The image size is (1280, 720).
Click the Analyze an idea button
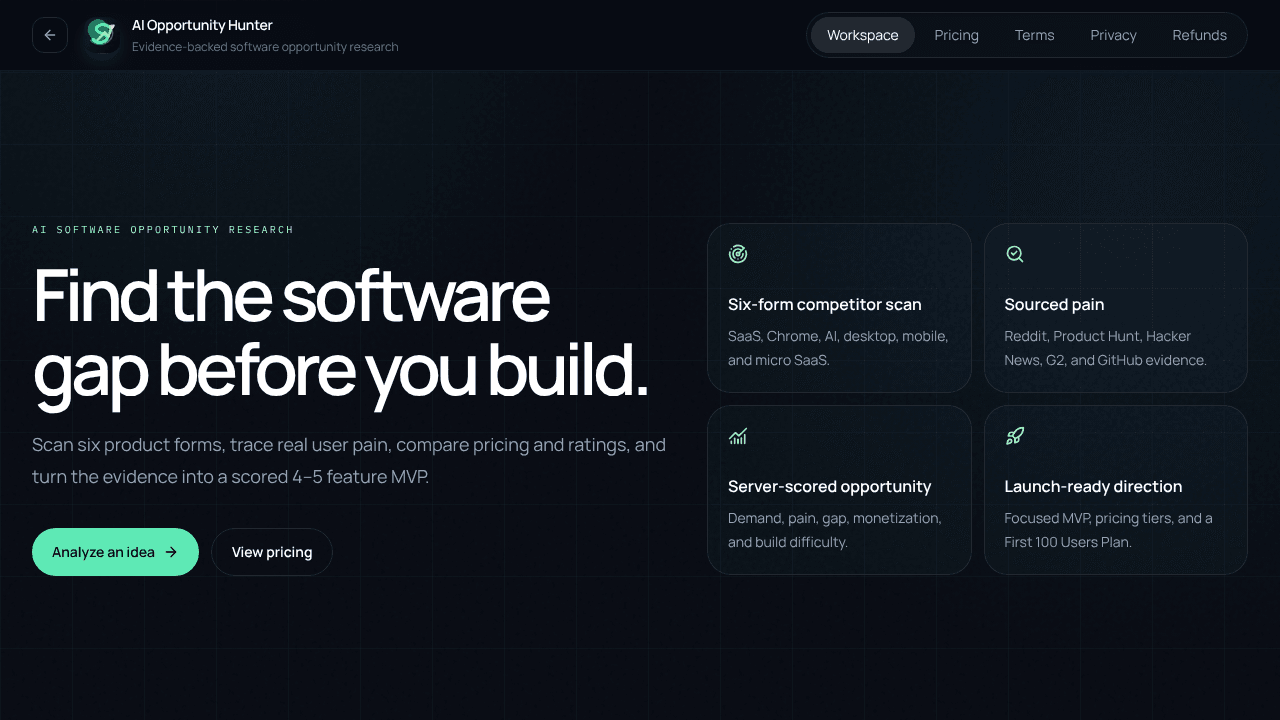click(115, 552)
